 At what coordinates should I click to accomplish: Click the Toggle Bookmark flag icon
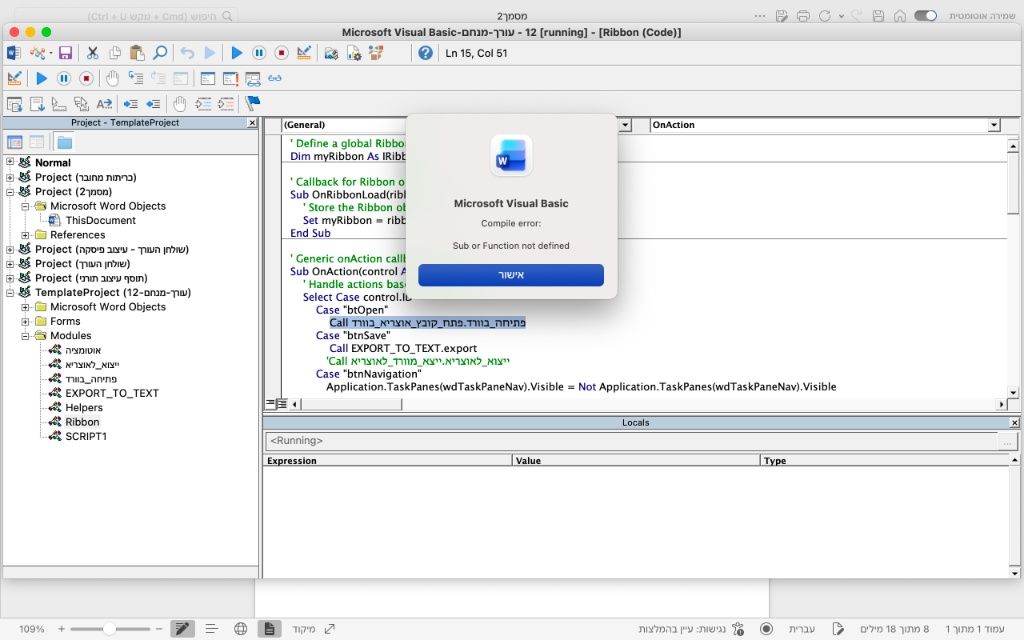pyautogui.click(x=252, y=103)
